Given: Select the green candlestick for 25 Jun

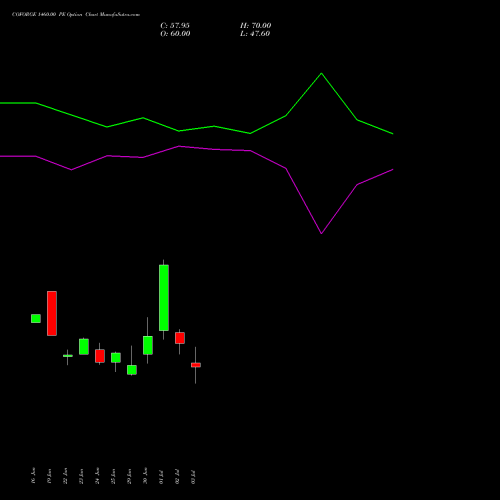Looking at the screenshot, I should point(116,358).
